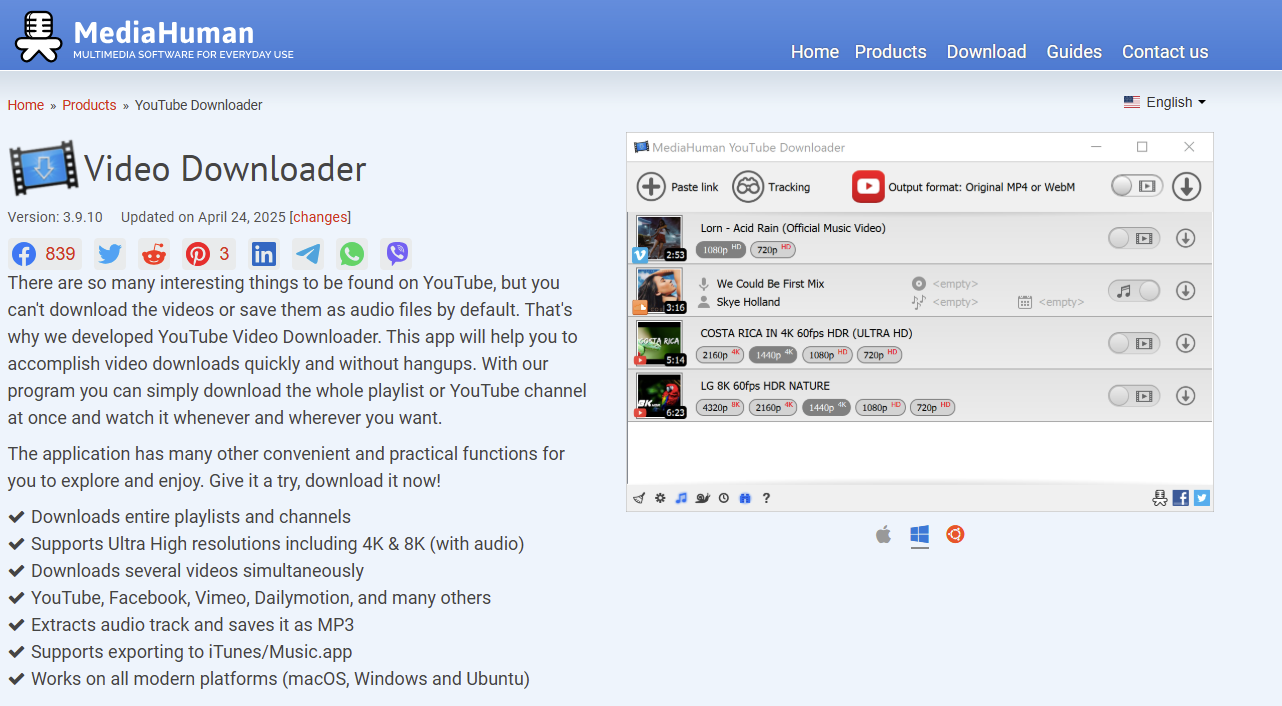Click the Facebook icon in the app status bar

pos(1181,498)
